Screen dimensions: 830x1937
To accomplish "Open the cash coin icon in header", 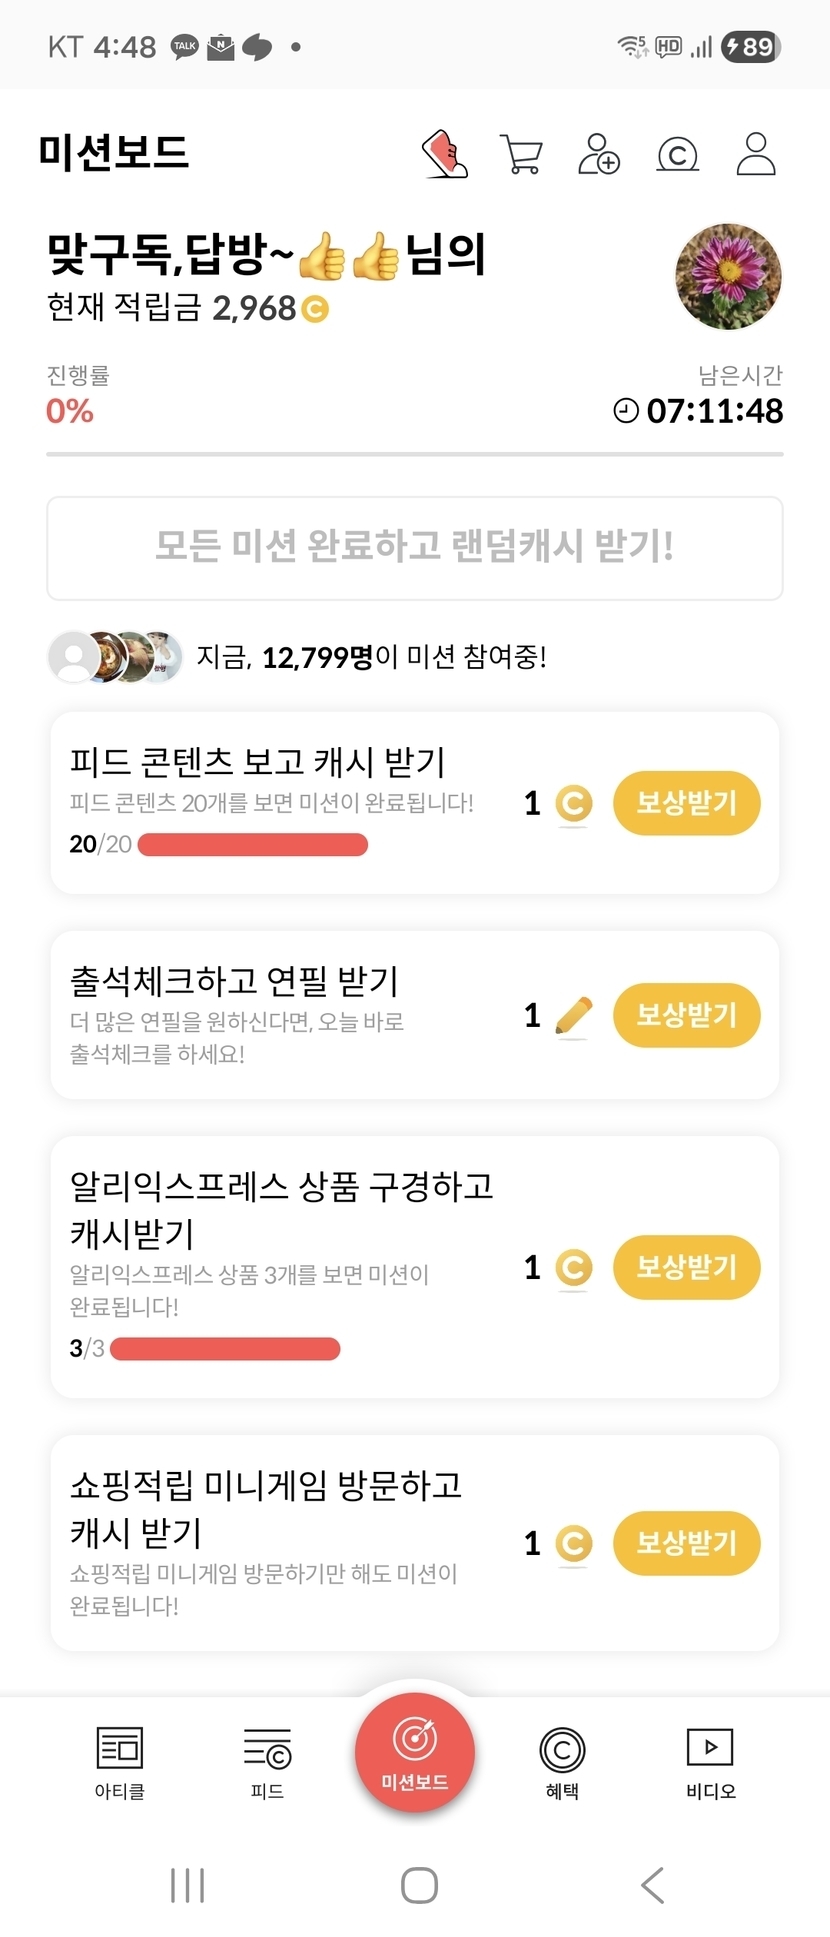I will pyautogui.click(x=677, y=155).
